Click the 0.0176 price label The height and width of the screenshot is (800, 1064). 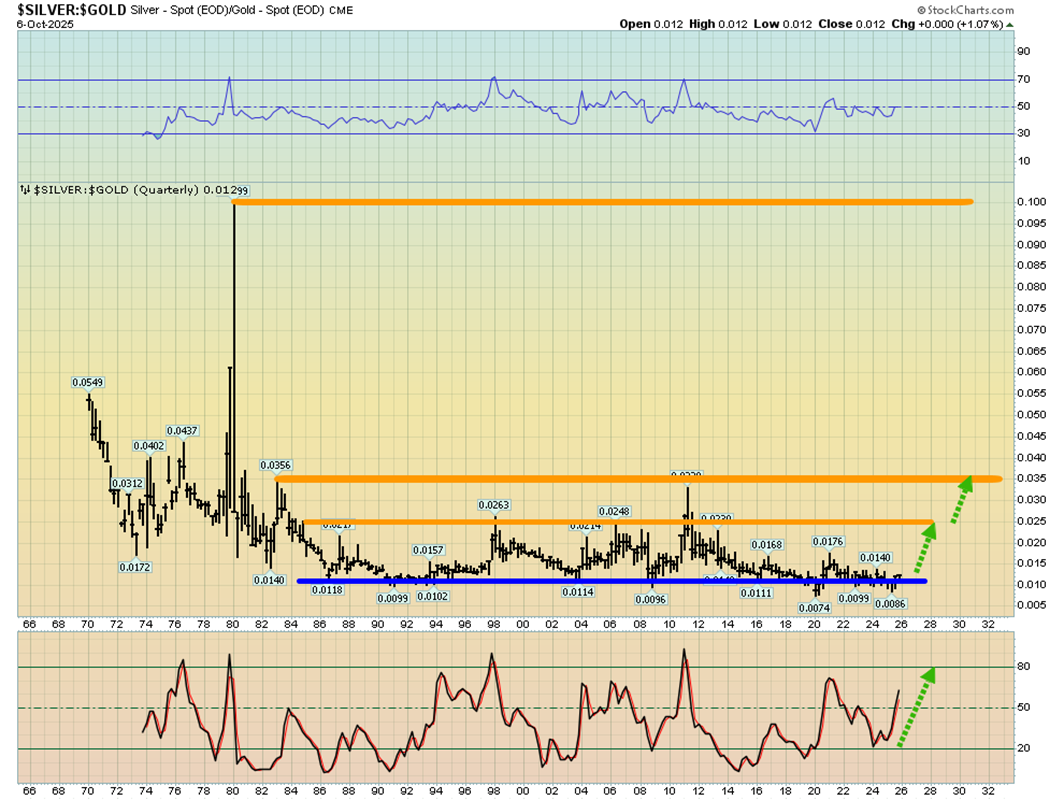pos(828,541)
